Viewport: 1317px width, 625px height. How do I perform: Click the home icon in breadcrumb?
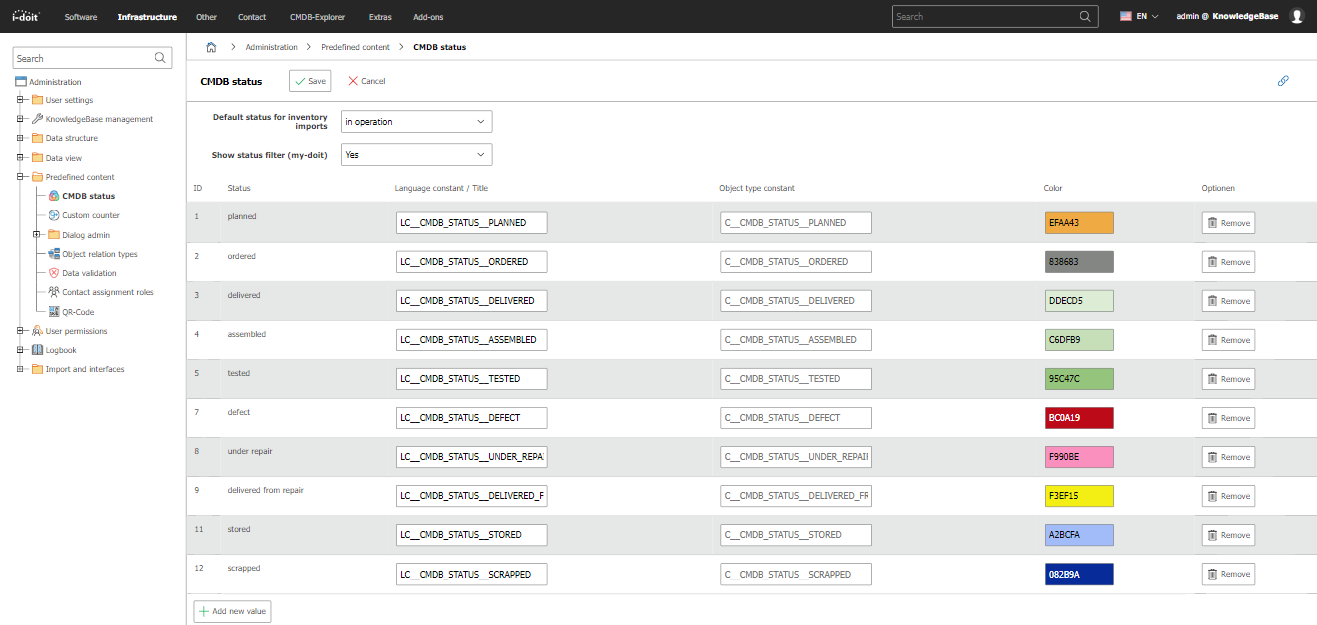[x=211, y=47]
